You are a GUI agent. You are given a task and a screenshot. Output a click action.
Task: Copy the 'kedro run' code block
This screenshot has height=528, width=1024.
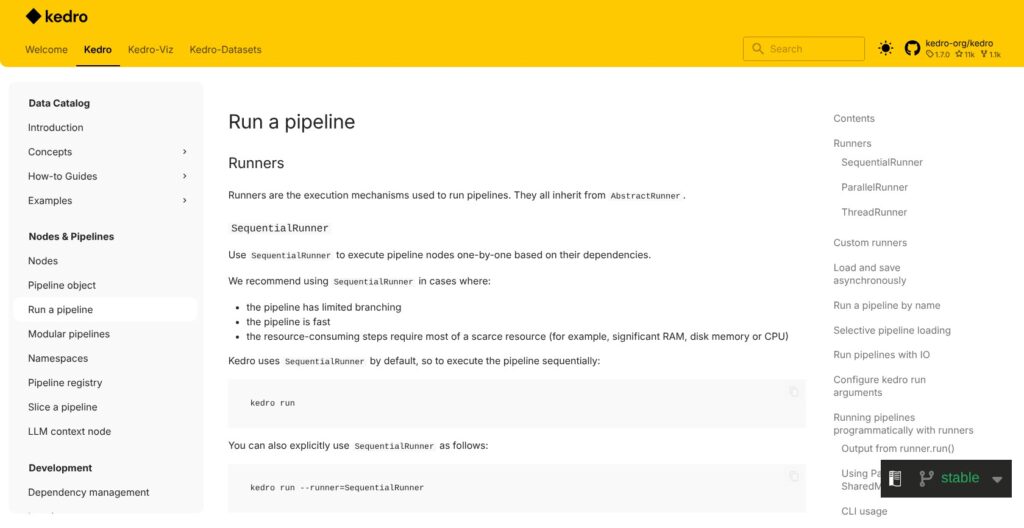click(793, 392)
